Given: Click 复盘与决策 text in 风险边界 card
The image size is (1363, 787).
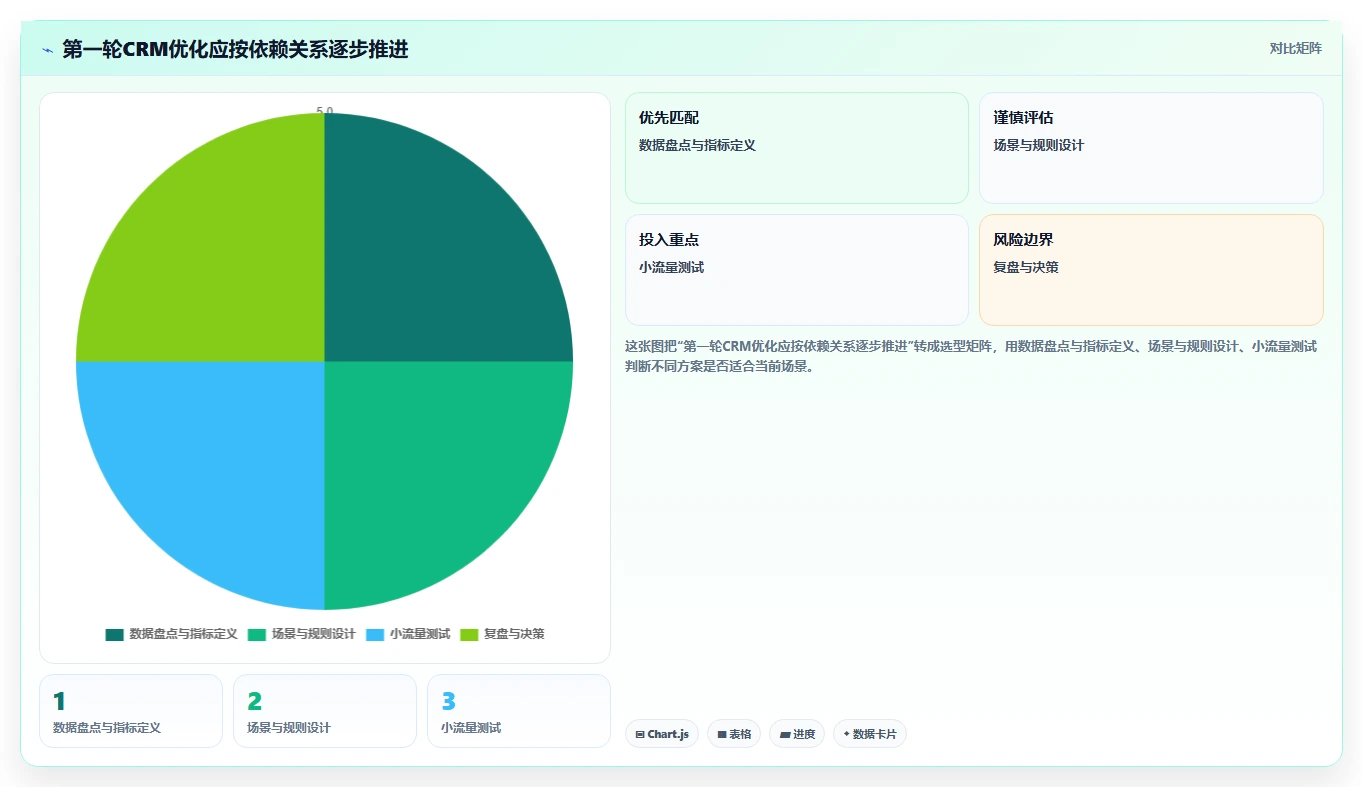Looking at the screenshot, I should (1026, 268).
